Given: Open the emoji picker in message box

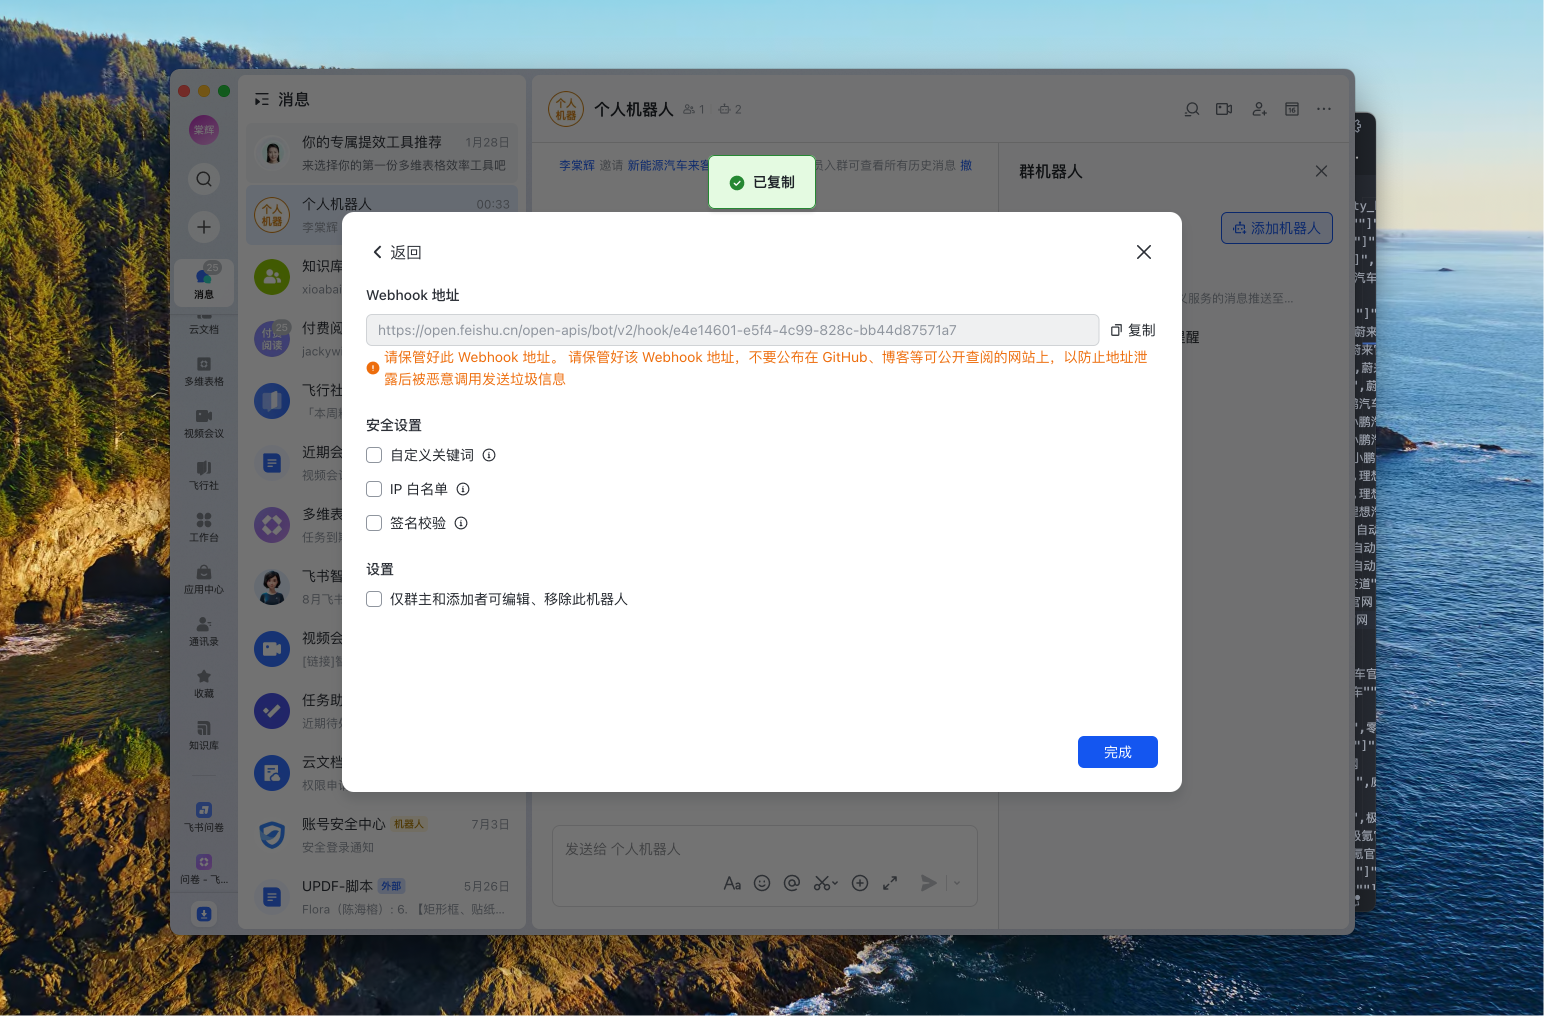Looking at the screenshot, I should [x=762, y=883].
